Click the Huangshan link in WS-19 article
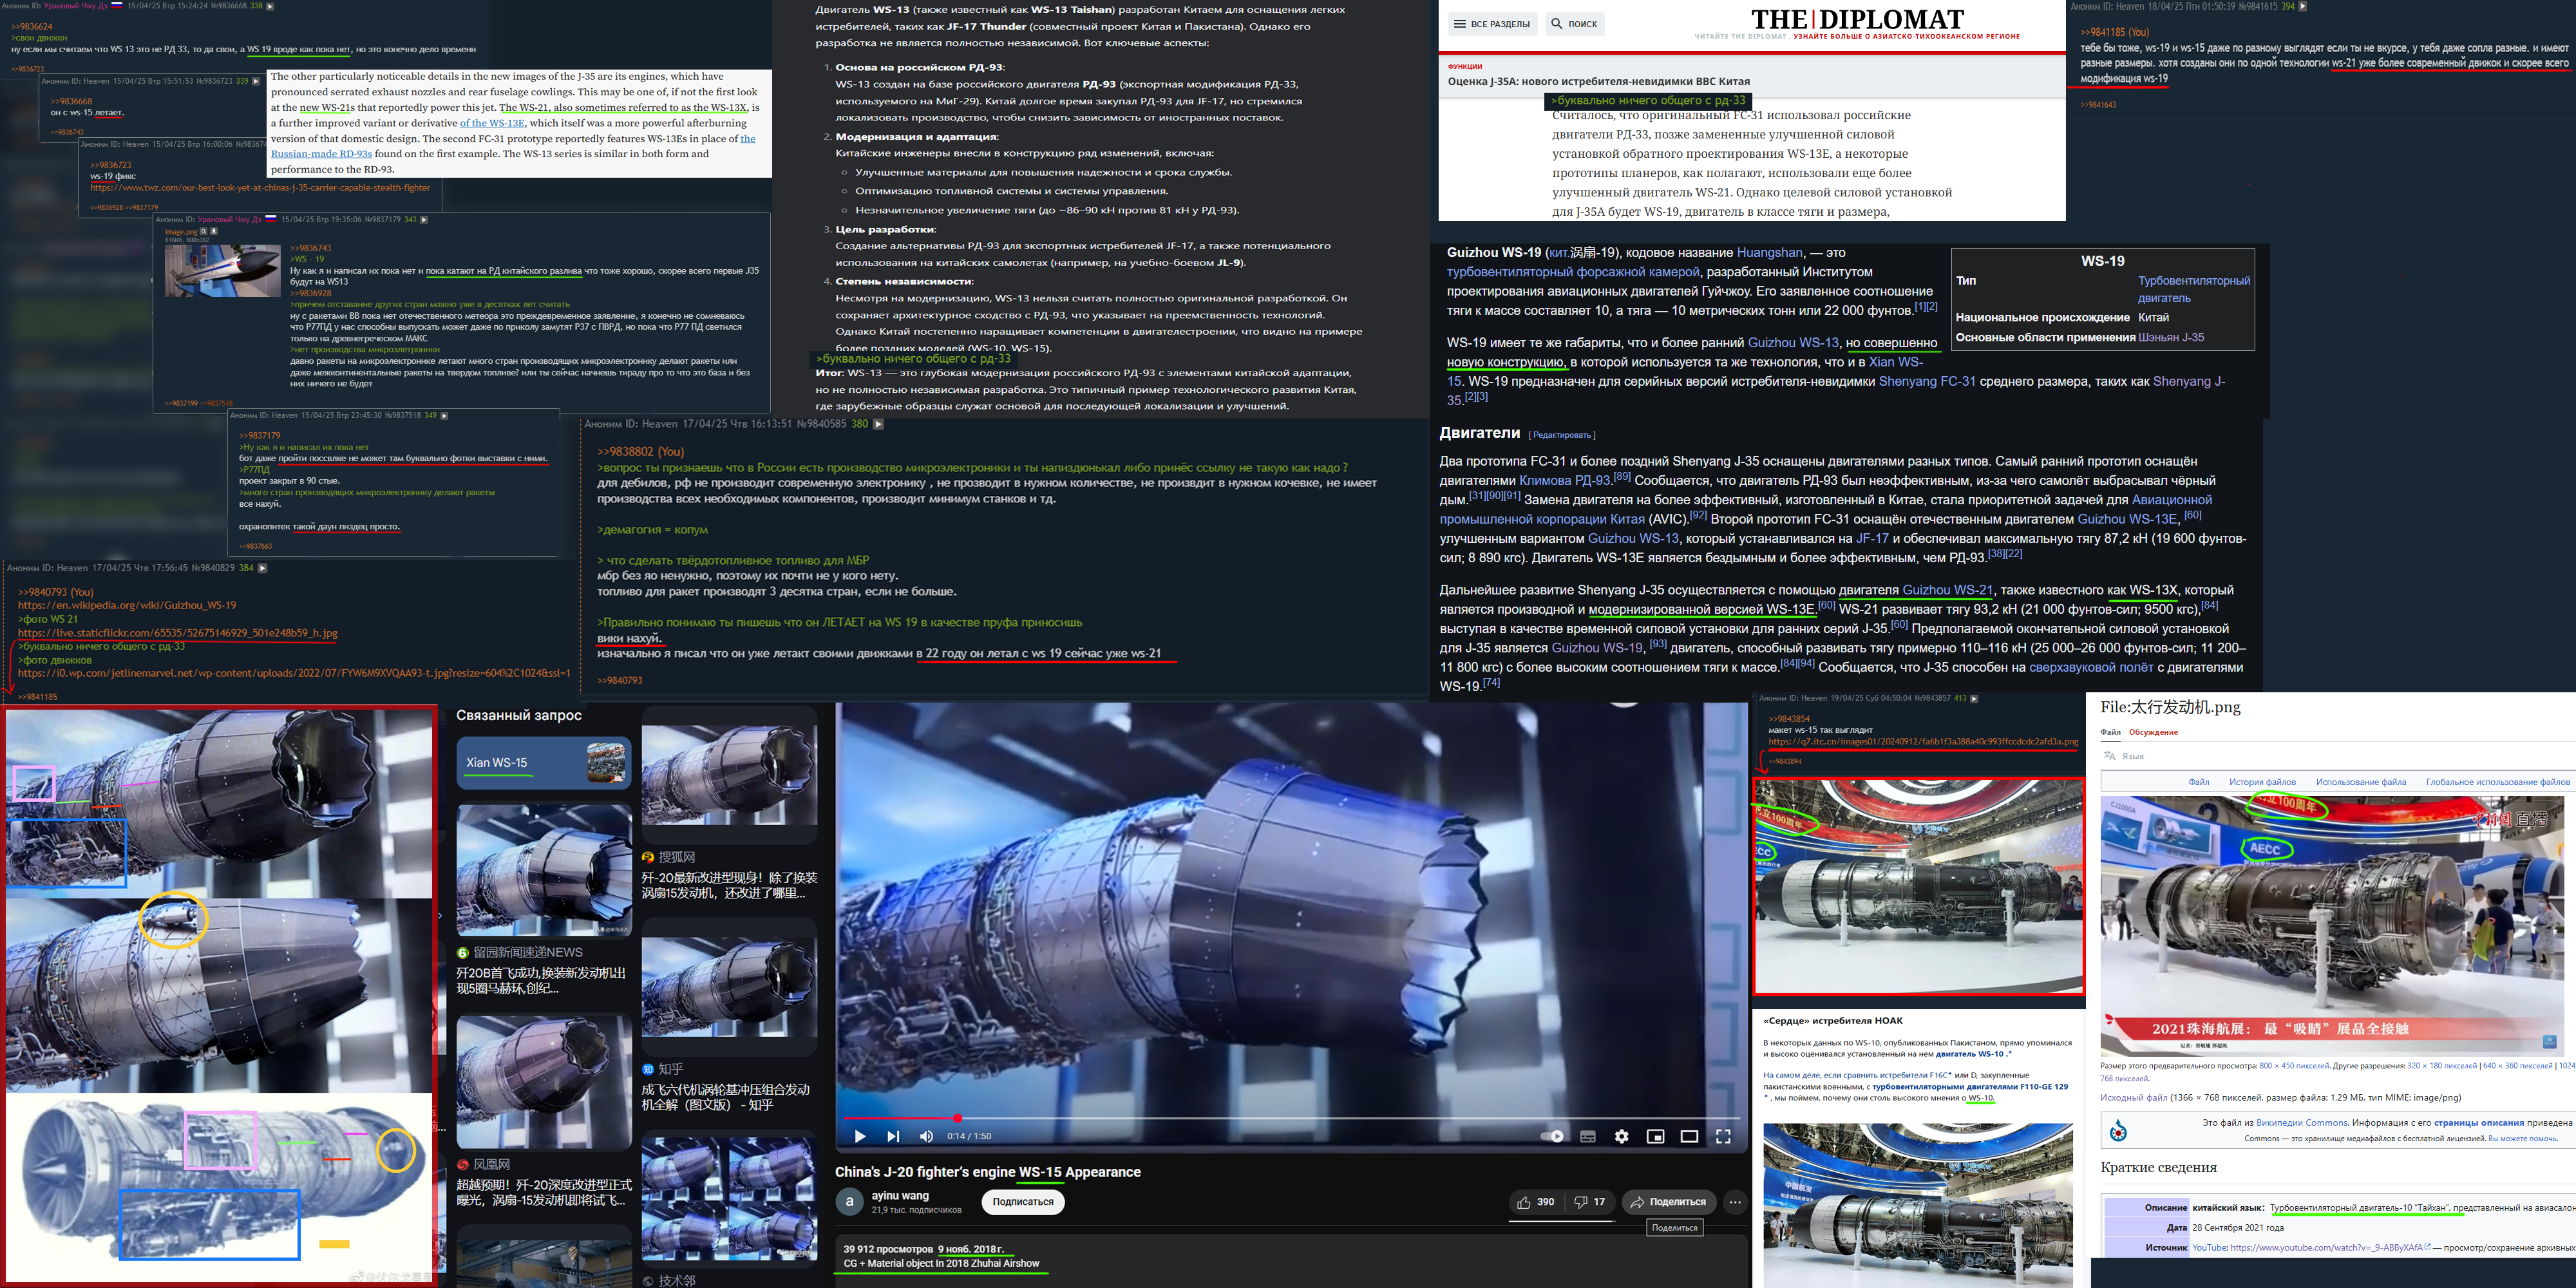Image resolution: width=2576 pixels, height=1288 pixels. pyautogui.click(x=1770, y=253)
